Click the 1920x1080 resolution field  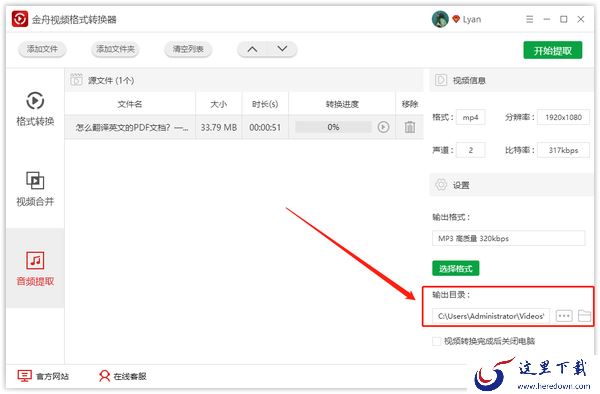point(563,117)
